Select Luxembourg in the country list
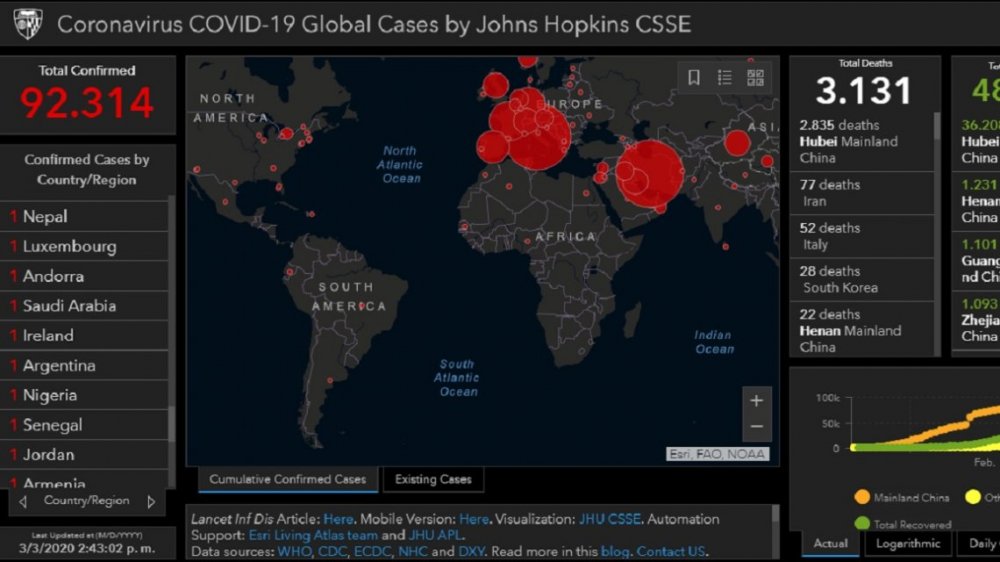1000x562 pixels. [x=84, y=246]
